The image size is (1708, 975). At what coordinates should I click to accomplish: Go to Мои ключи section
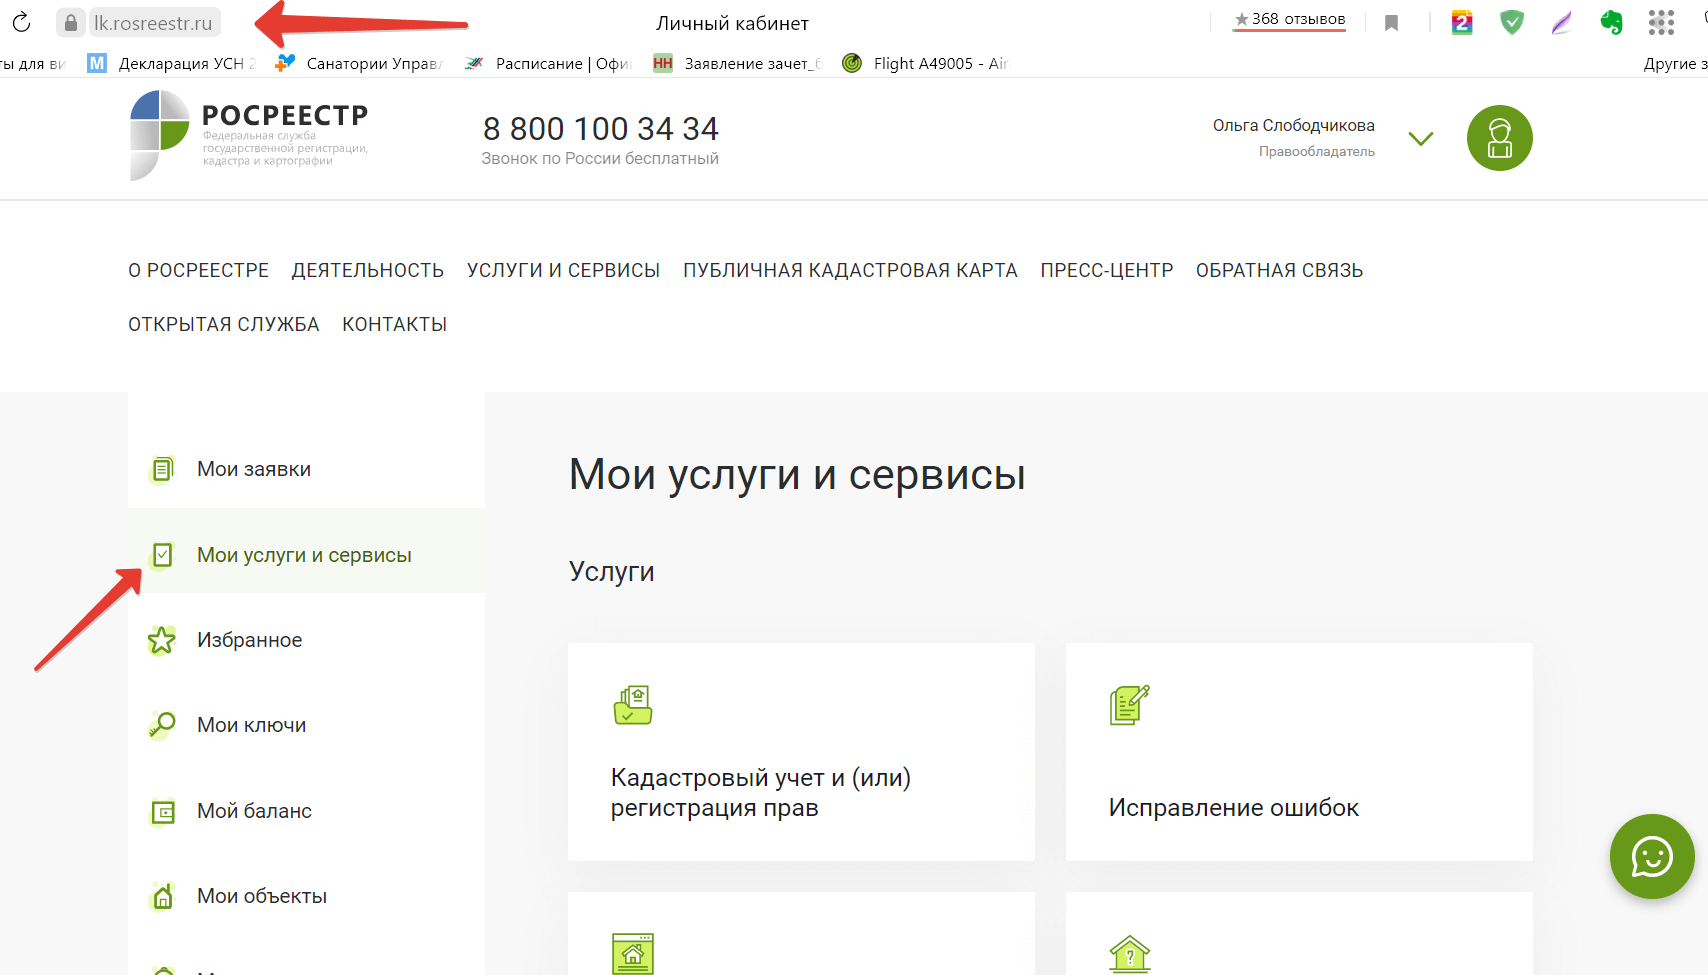click(251, 725)
